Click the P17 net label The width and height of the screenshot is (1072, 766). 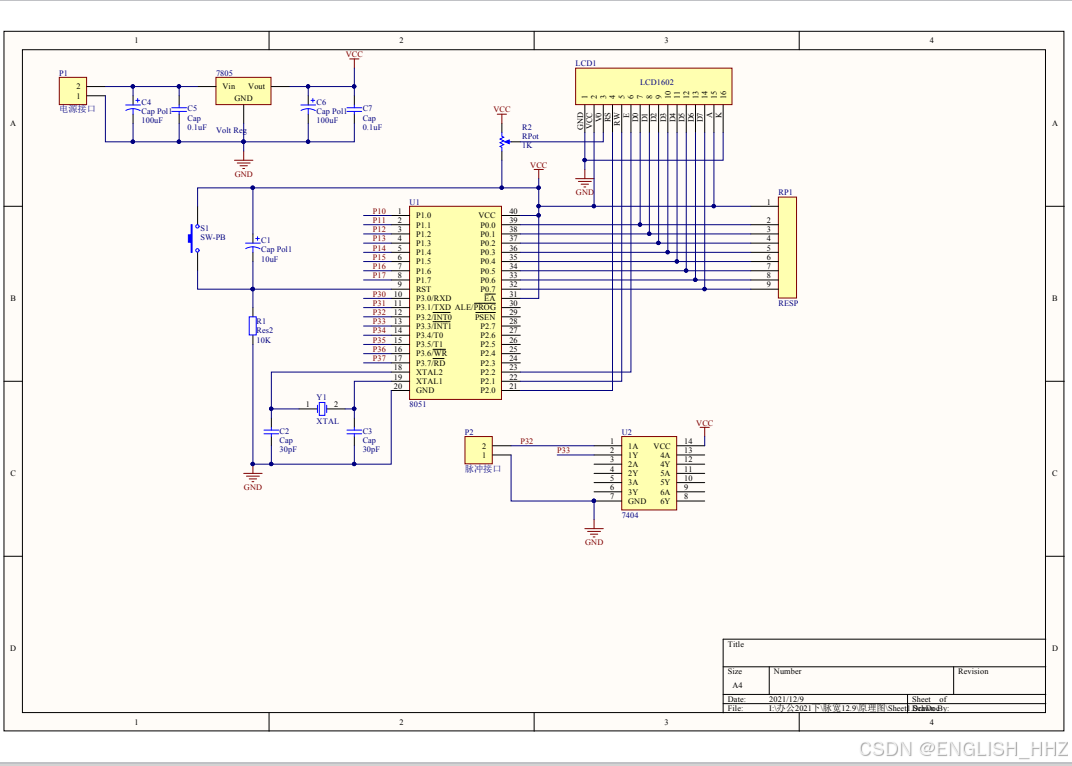tap(379, 275)
